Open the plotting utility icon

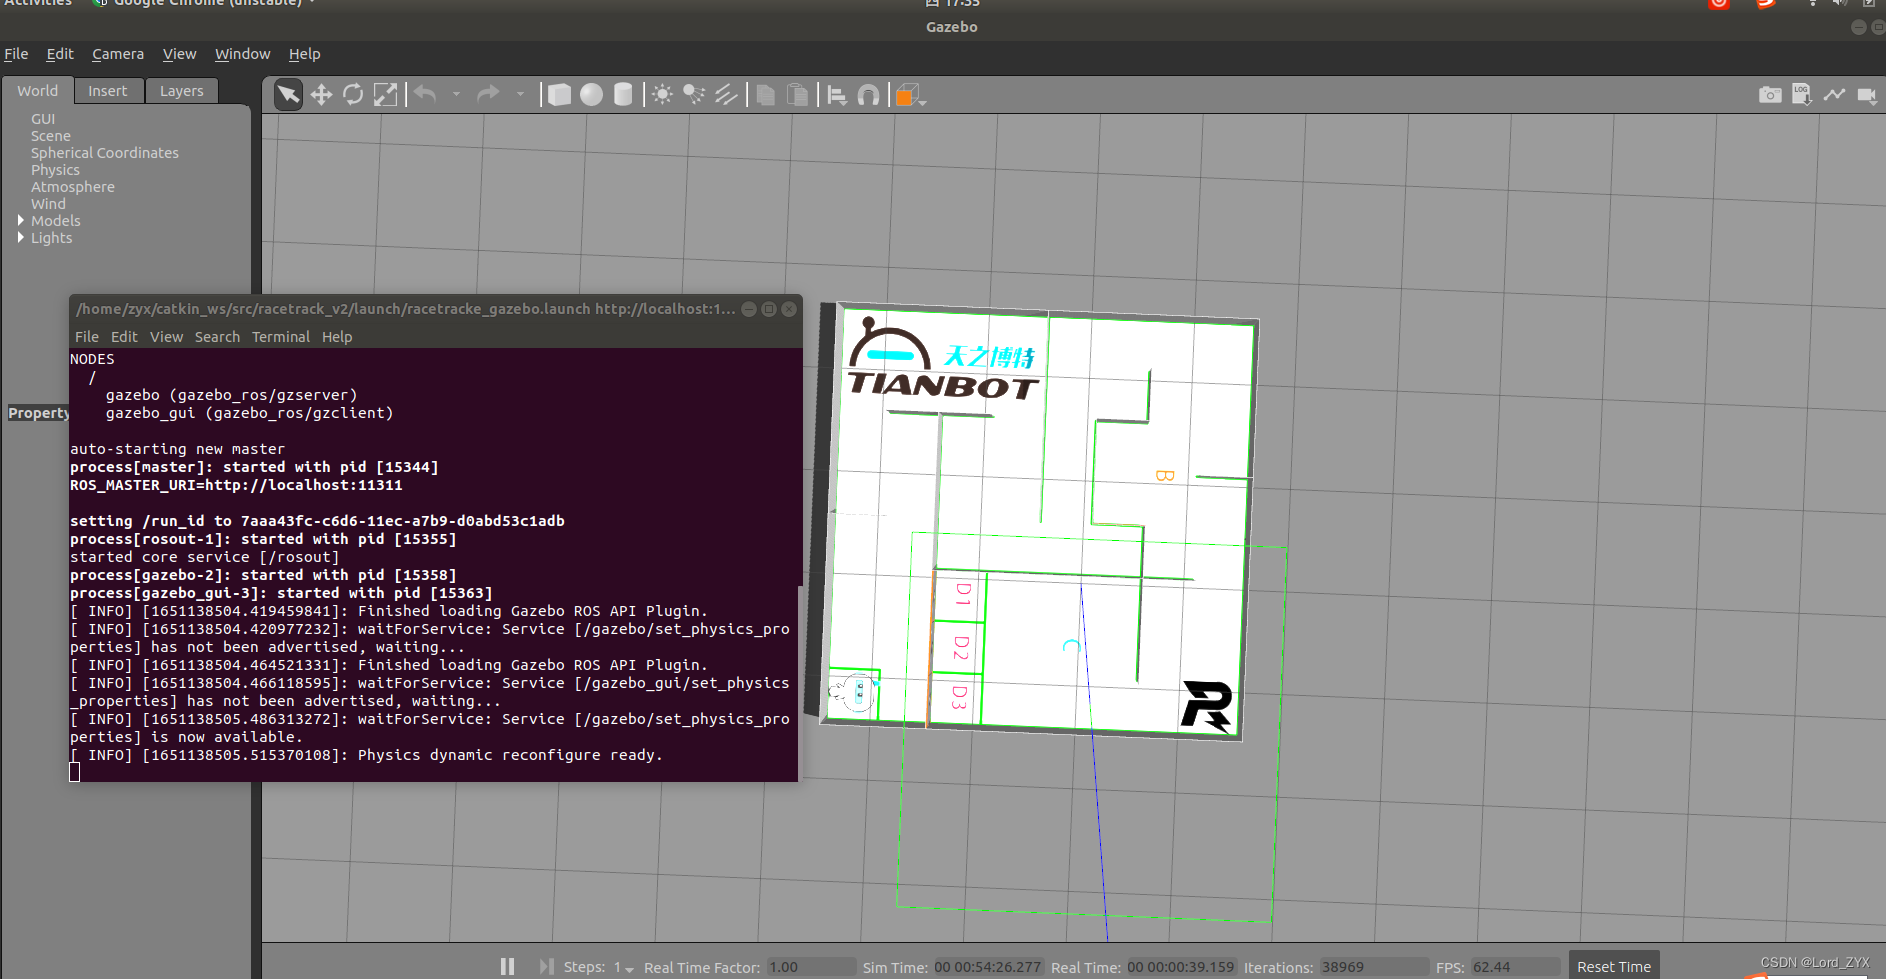click(x=1835, y=94)
